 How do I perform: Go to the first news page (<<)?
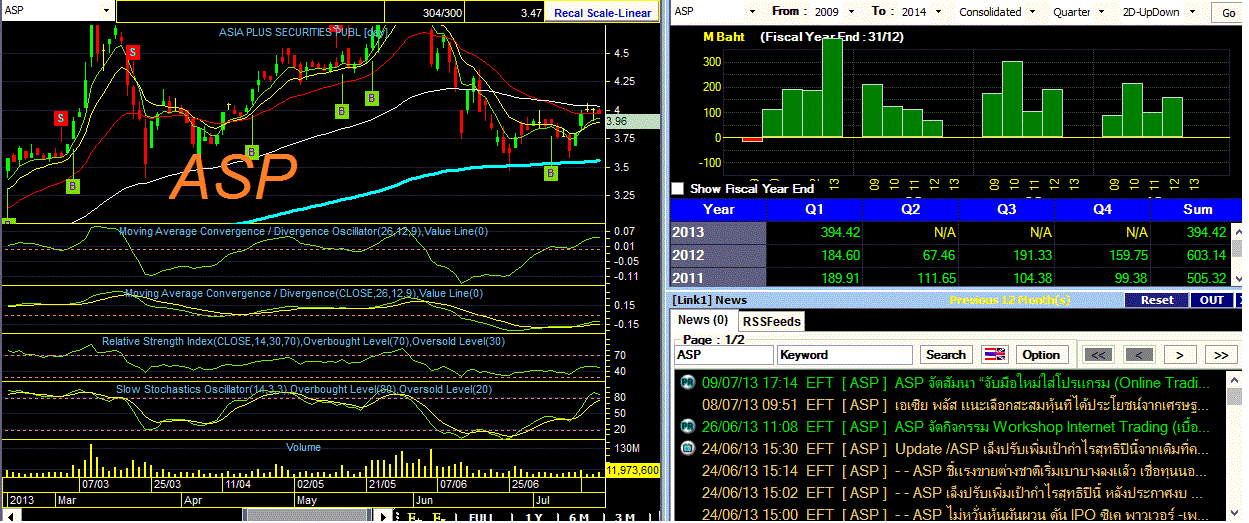(1097, 355)
